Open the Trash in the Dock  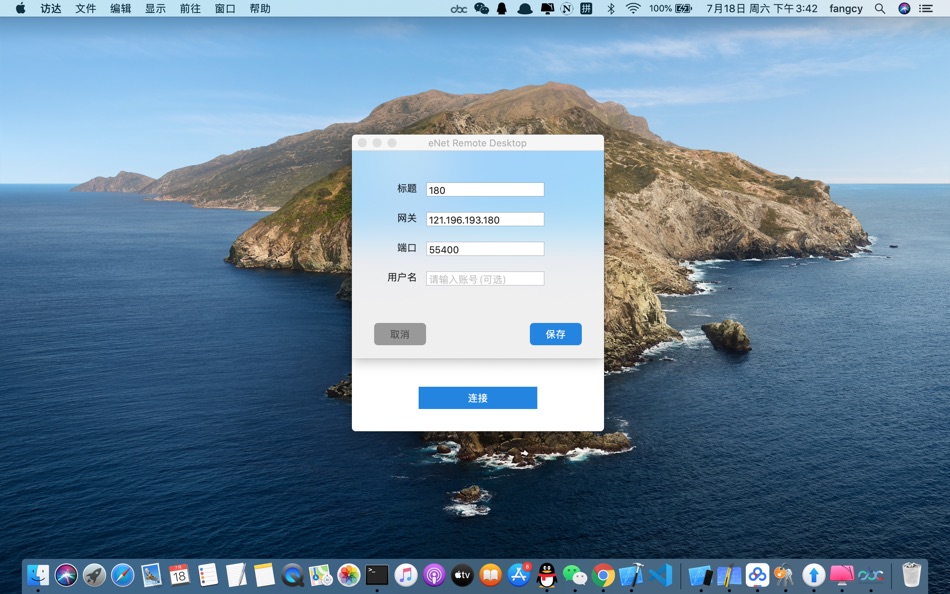[911, 575]
